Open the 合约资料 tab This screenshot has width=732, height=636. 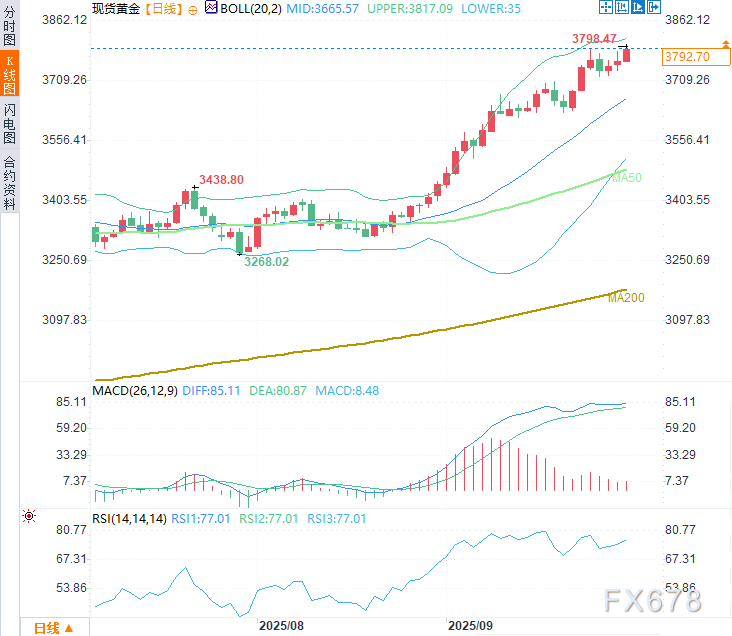coord(9,182)
